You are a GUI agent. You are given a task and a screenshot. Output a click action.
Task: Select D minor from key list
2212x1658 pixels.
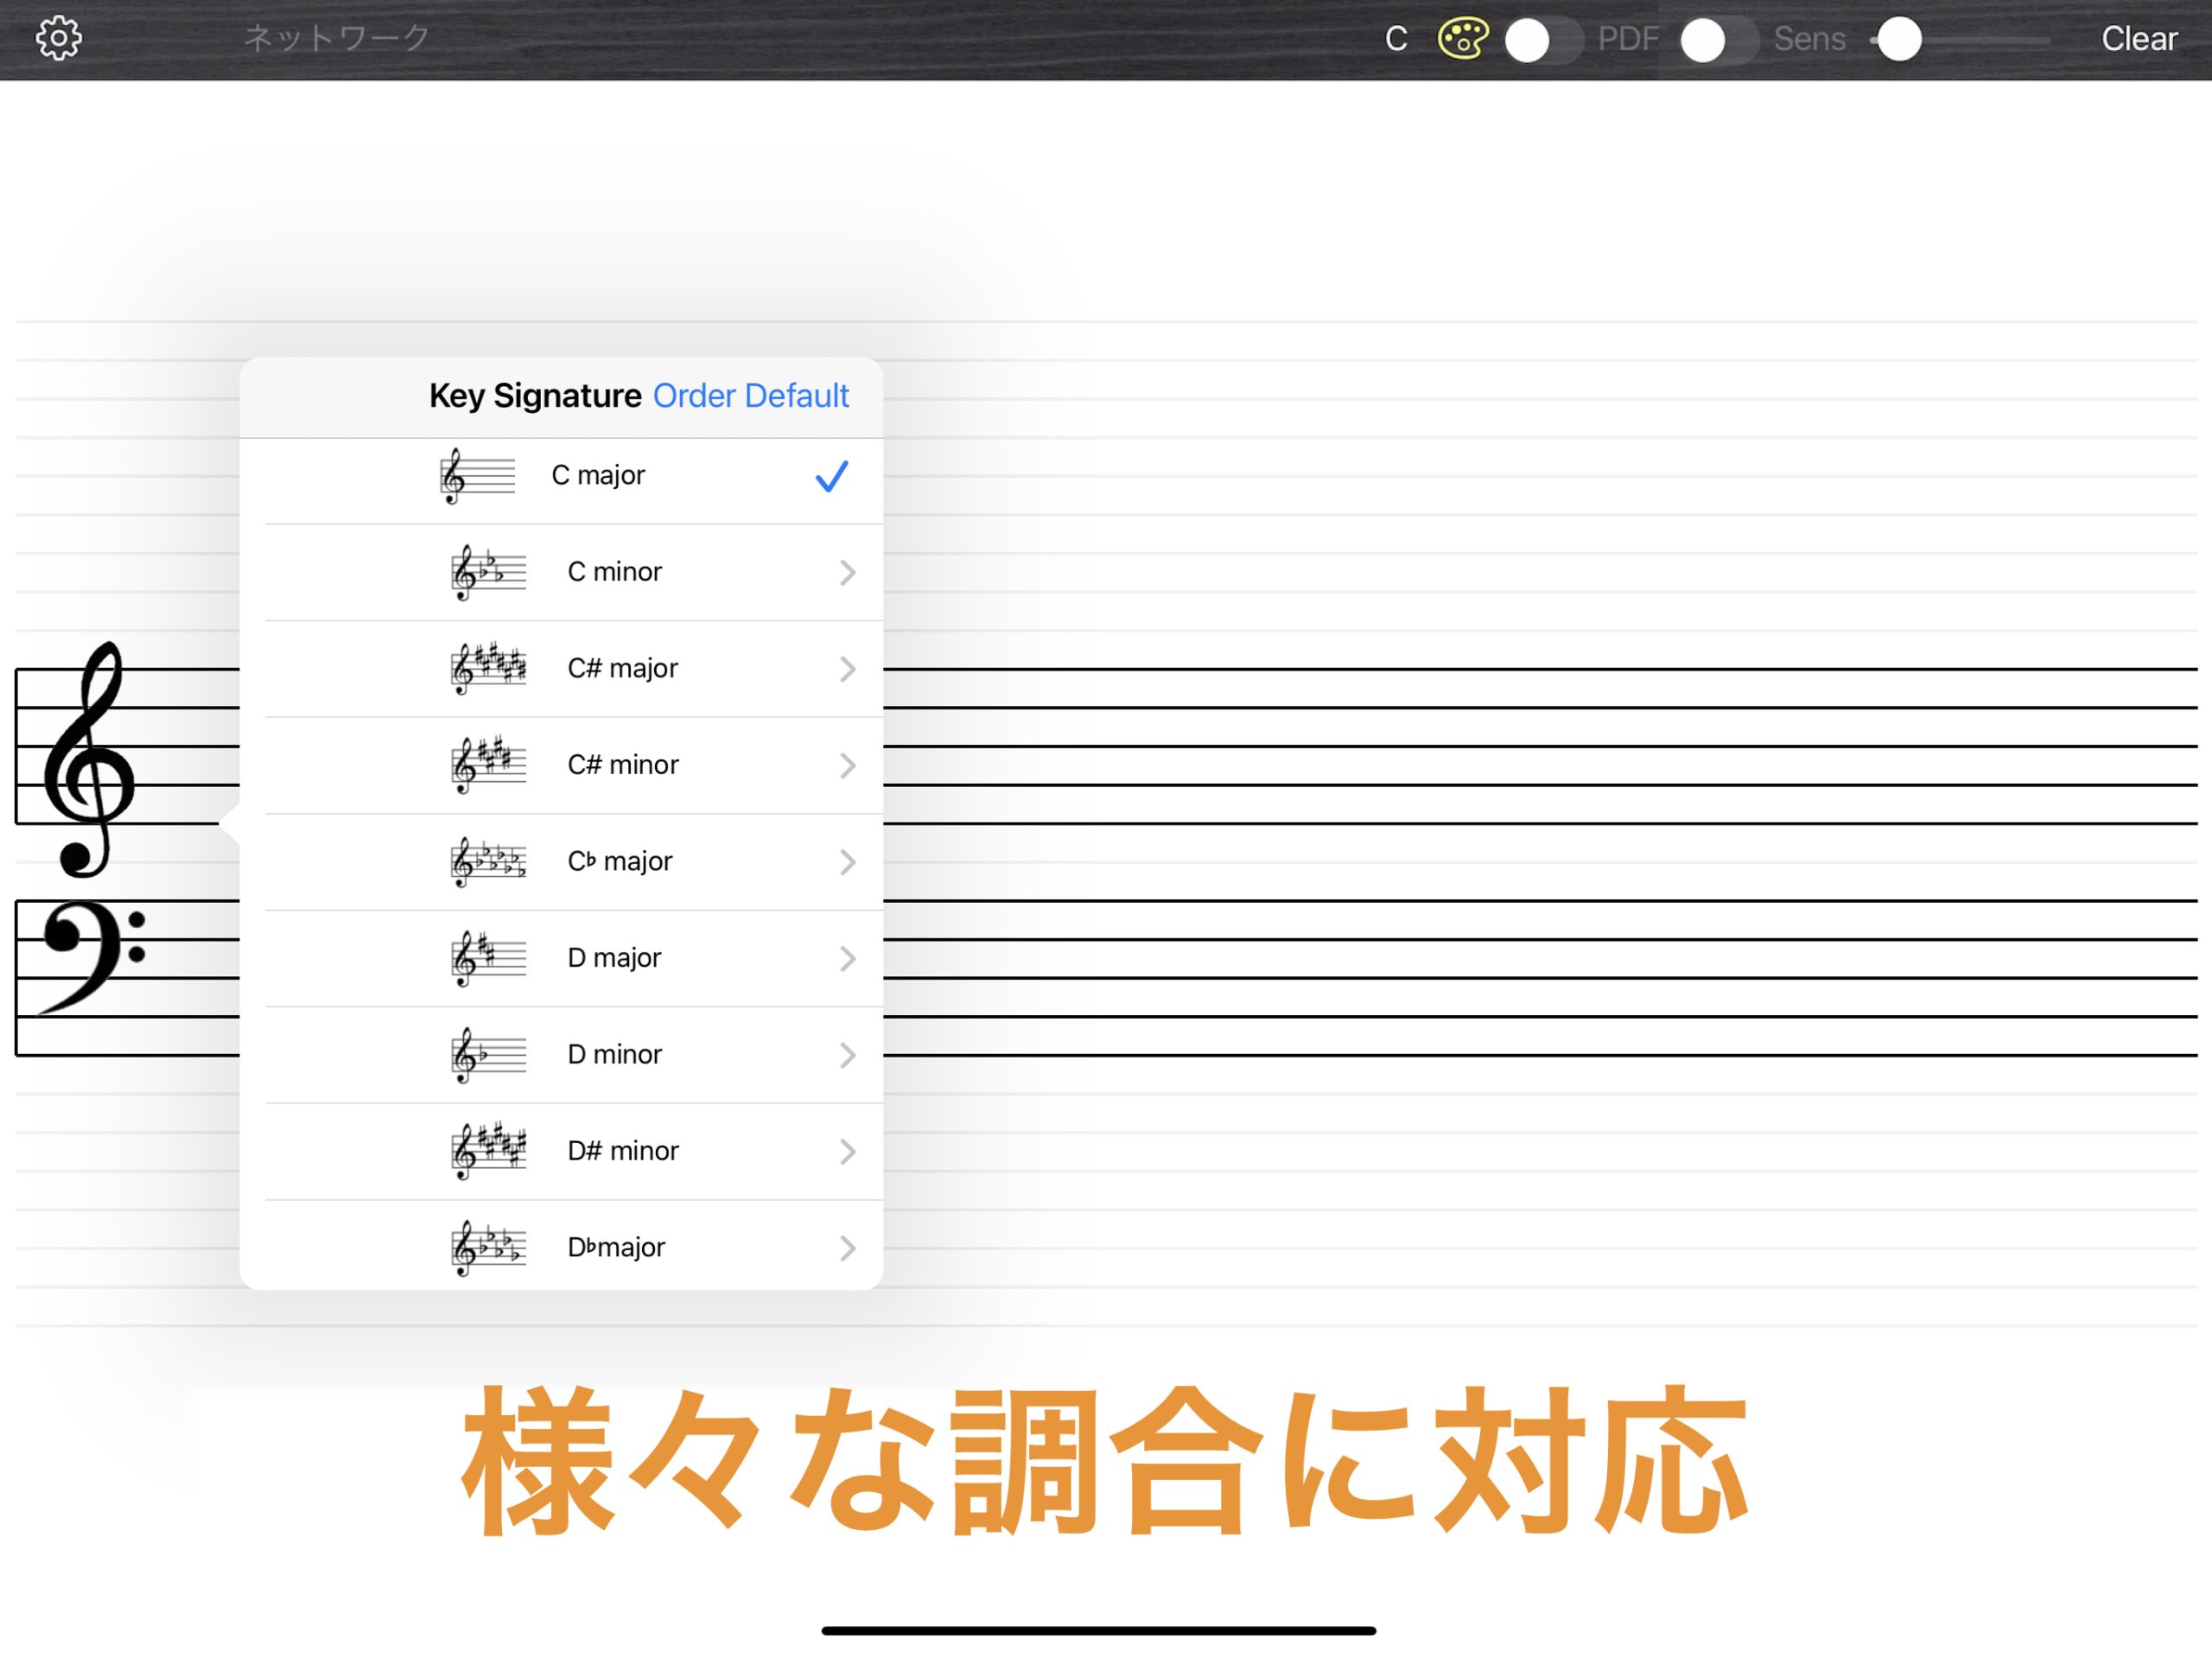[x=614, y=1055]
